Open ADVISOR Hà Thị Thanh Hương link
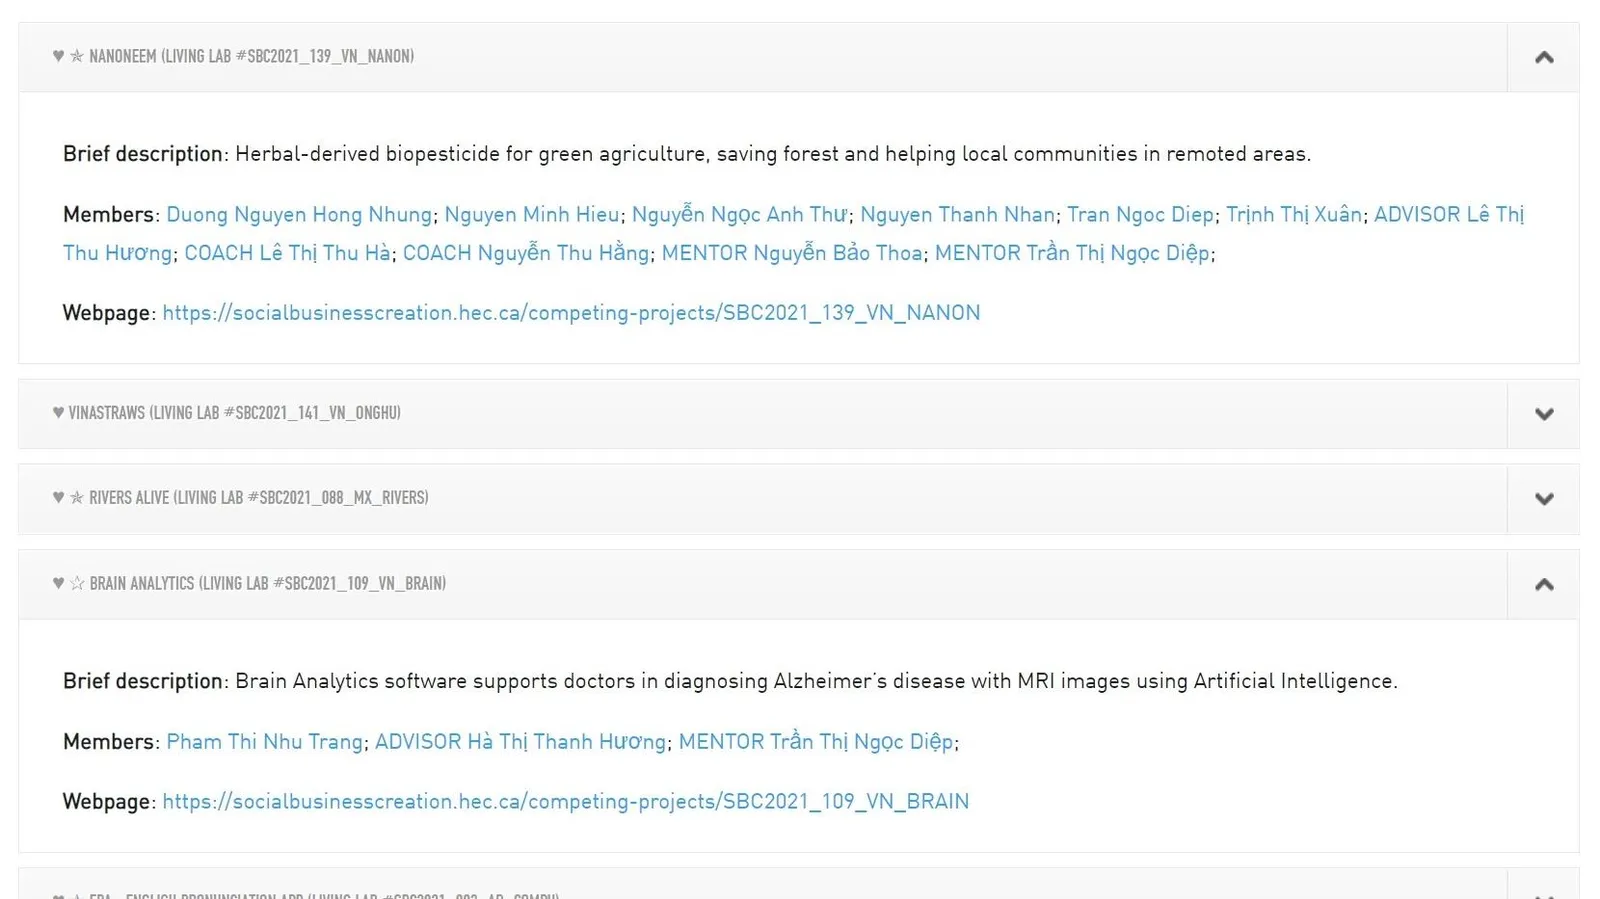Image resolution: width=1600 pixels, height=899 pixels. point(520,742)
